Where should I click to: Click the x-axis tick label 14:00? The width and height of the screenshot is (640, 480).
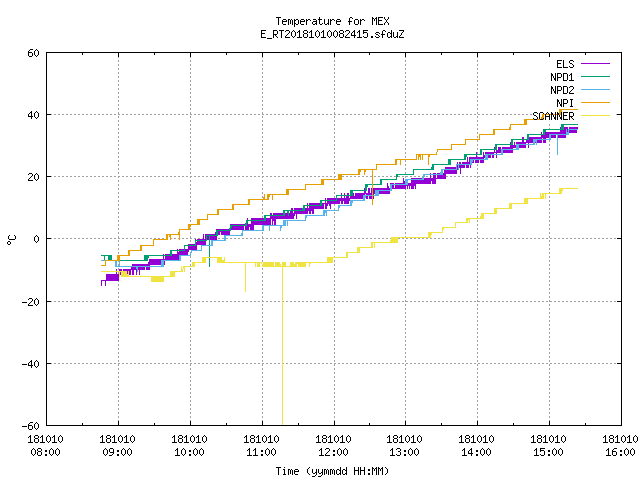476,452
